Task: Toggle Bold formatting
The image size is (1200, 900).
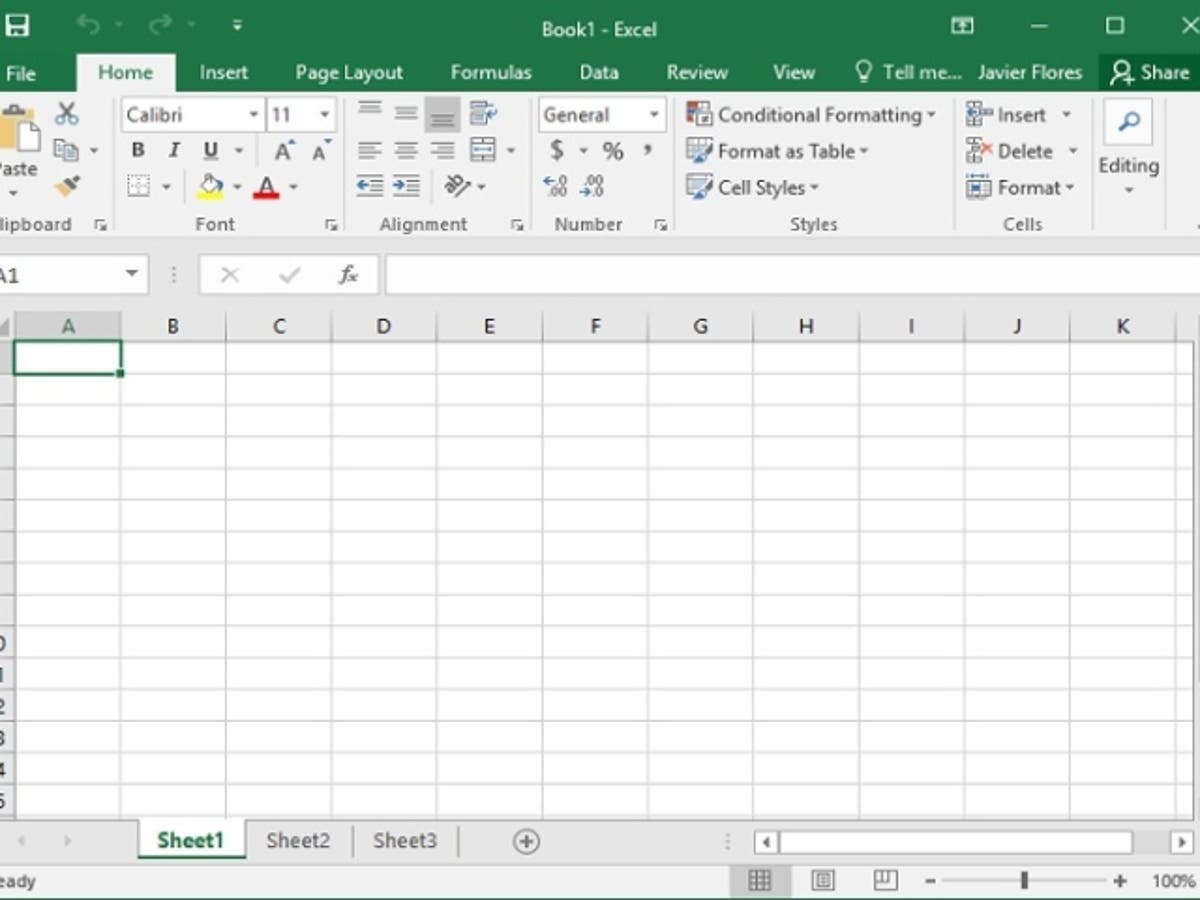Action: [138, 151]
